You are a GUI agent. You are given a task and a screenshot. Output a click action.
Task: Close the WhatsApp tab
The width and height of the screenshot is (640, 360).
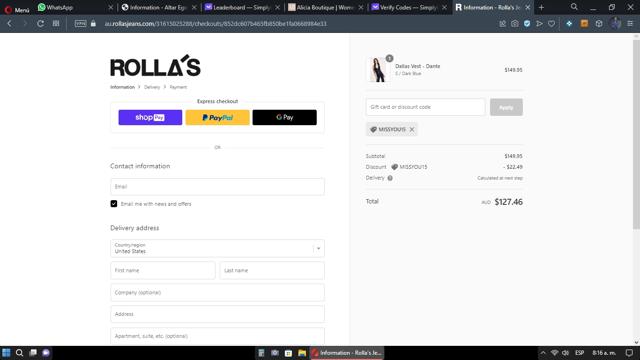point(111,7)
